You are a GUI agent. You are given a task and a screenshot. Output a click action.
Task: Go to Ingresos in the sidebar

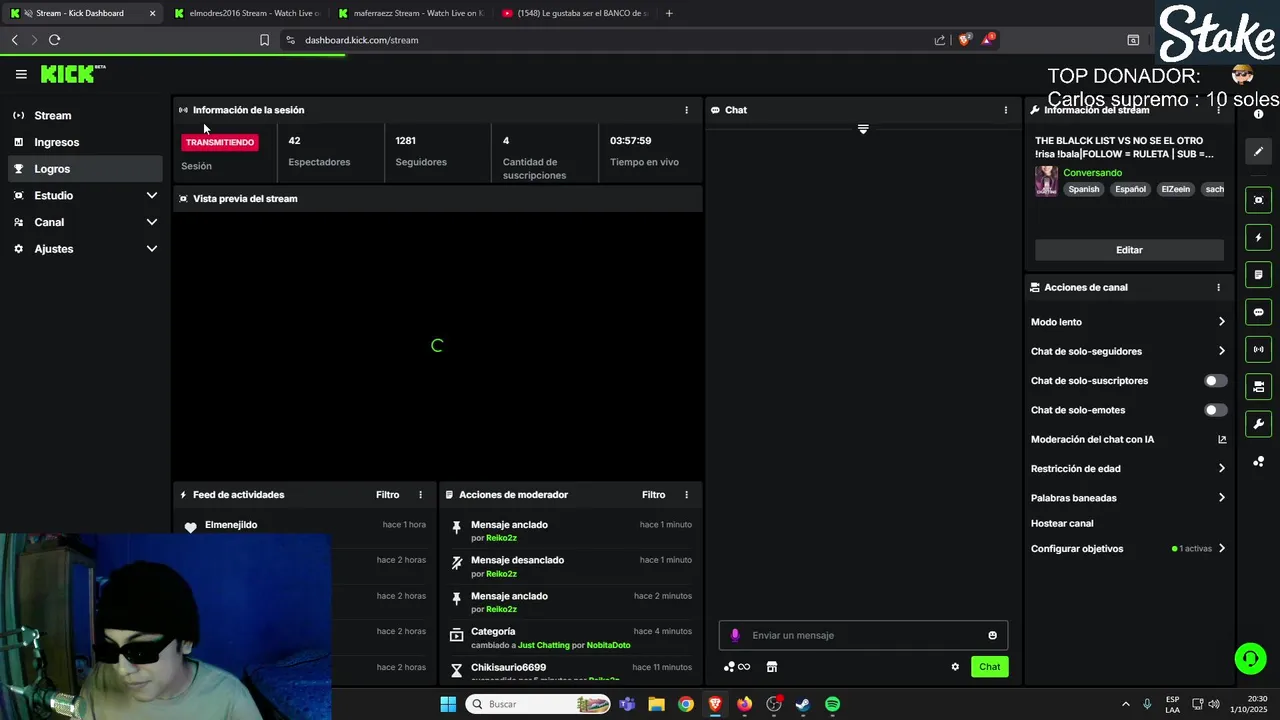85,142
